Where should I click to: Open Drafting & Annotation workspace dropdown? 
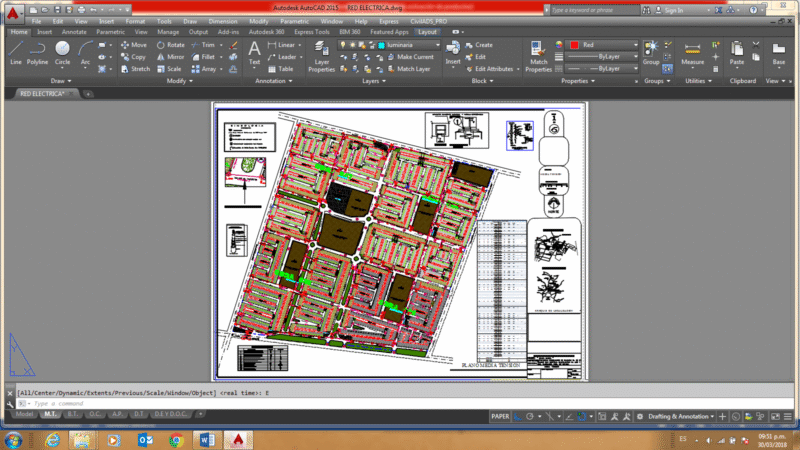point(681,416)
